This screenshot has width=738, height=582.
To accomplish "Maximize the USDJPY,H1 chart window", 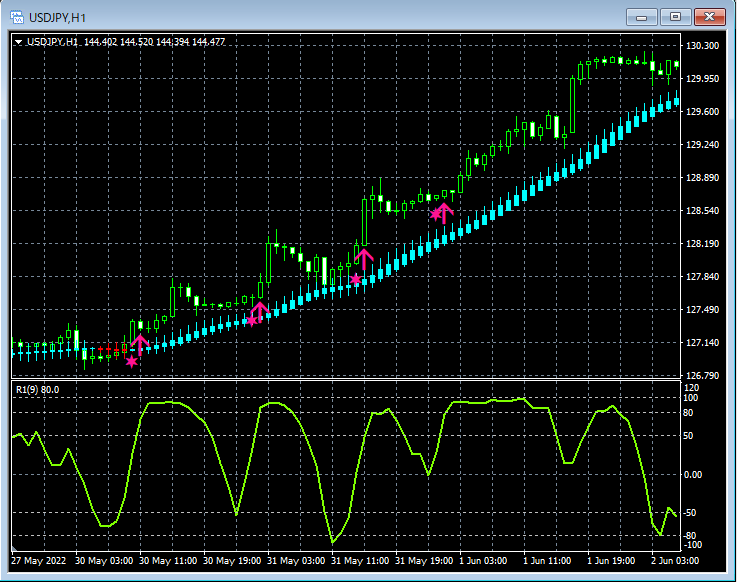I will click(675, 17).
